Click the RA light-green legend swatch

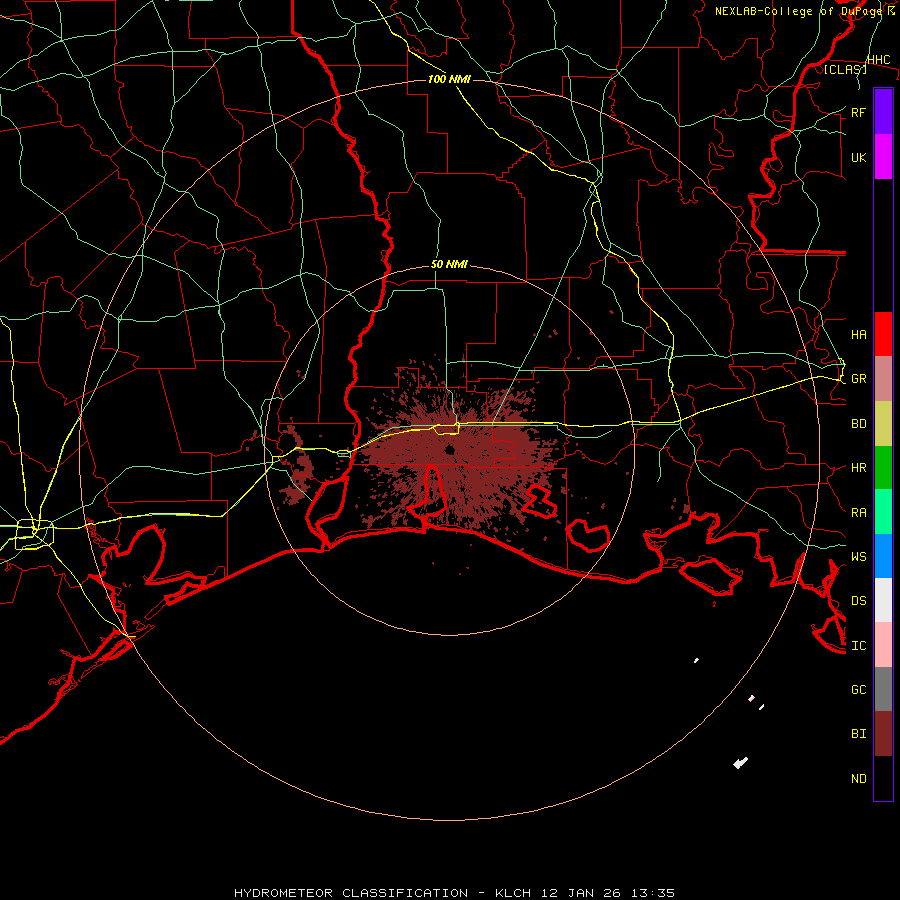[883, 512]
